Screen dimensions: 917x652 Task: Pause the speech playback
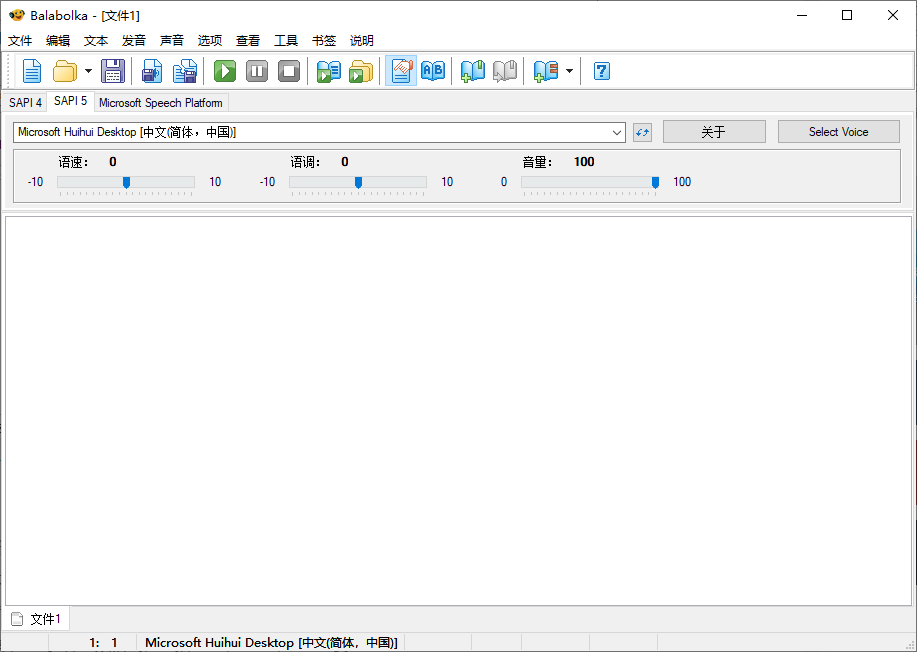[x=256, y=70]
